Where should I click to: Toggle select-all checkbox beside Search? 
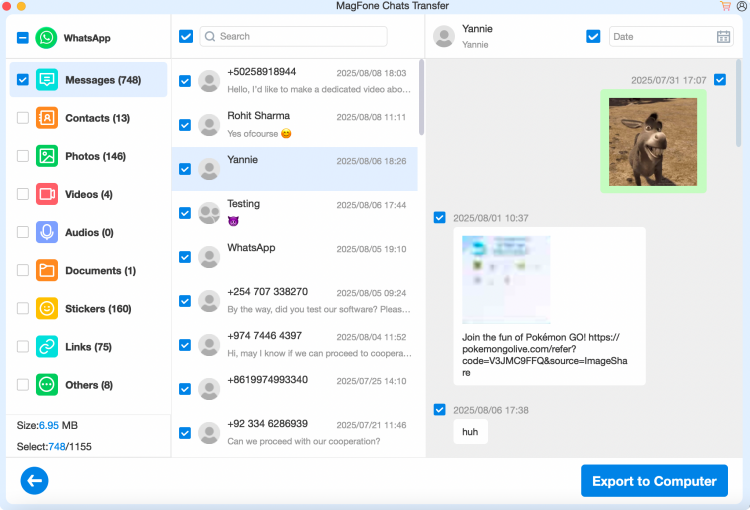tap(186, 36)
